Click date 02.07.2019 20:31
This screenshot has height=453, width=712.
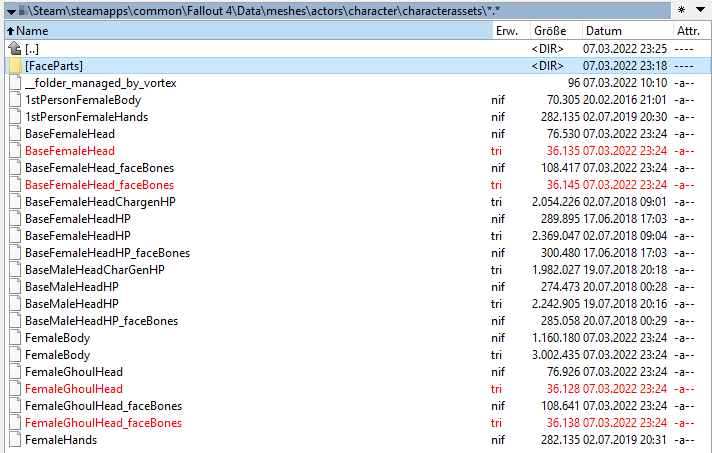click(625, 440)
